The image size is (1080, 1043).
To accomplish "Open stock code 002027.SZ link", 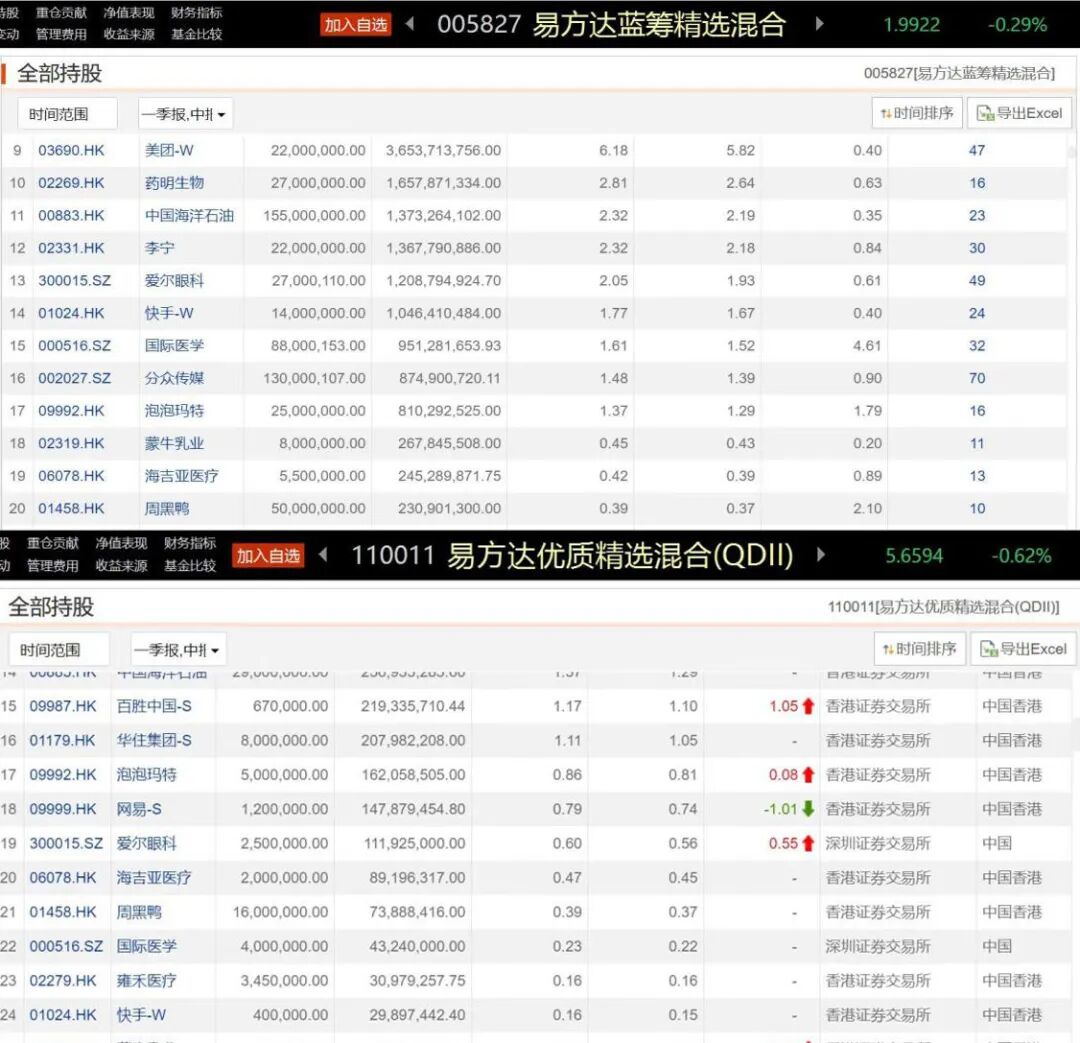I will [74, 378].
